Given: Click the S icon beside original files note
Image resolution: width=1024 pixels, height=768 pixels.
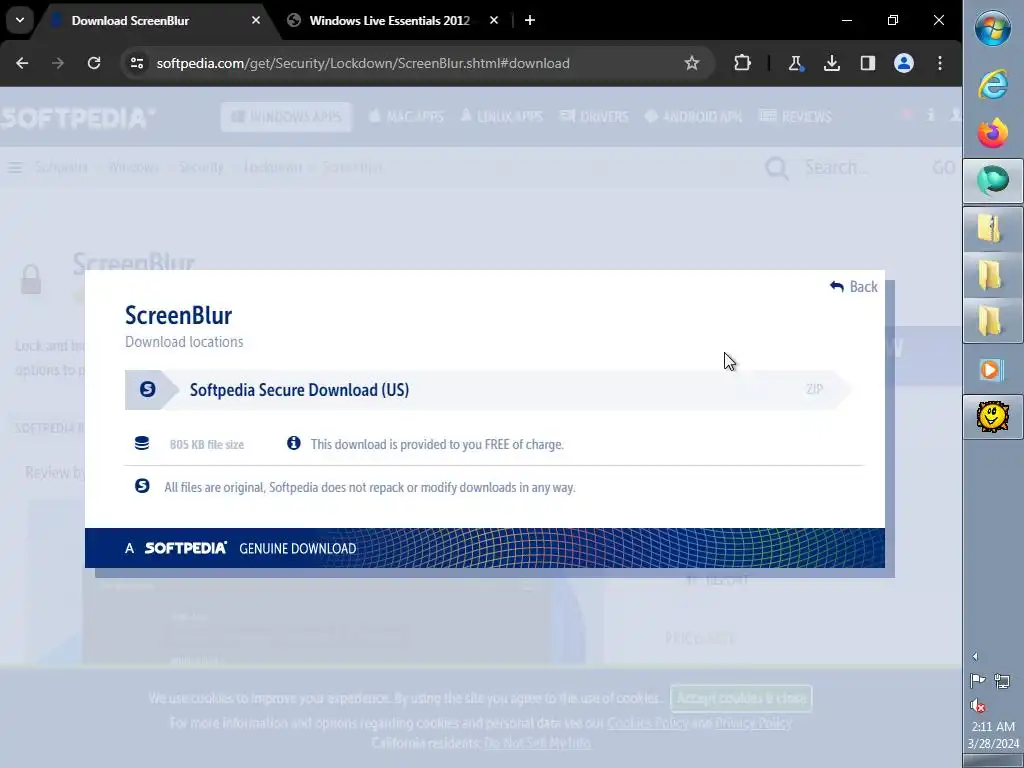Looking at the screenshot, I should point(142,486).
